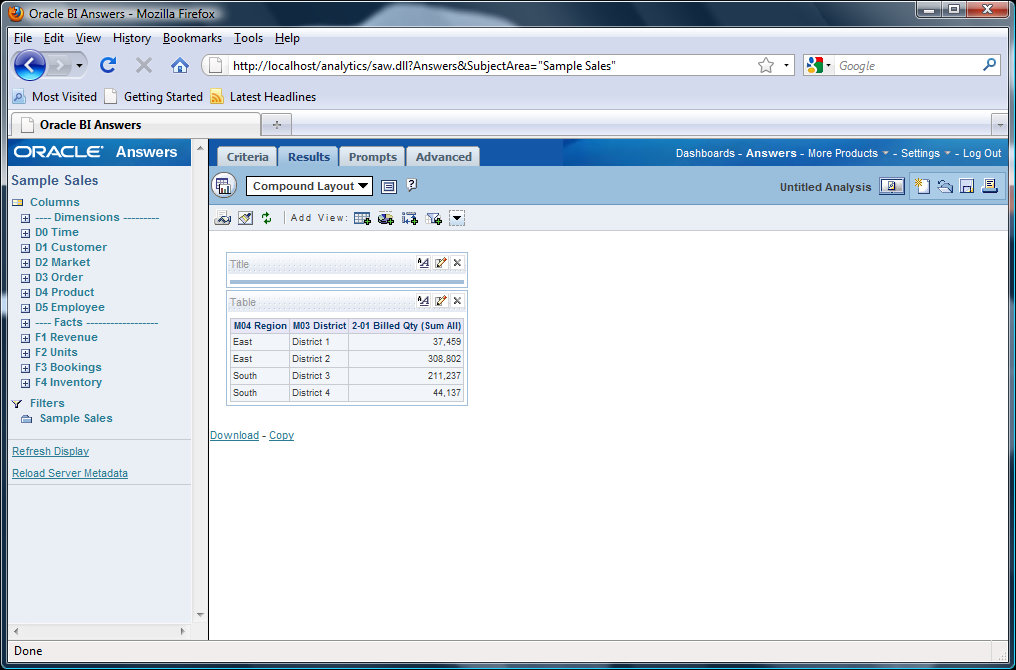Format the Title view using the font icon
The width and height of the screenshot is (1016, 670).
pos(422,263)
